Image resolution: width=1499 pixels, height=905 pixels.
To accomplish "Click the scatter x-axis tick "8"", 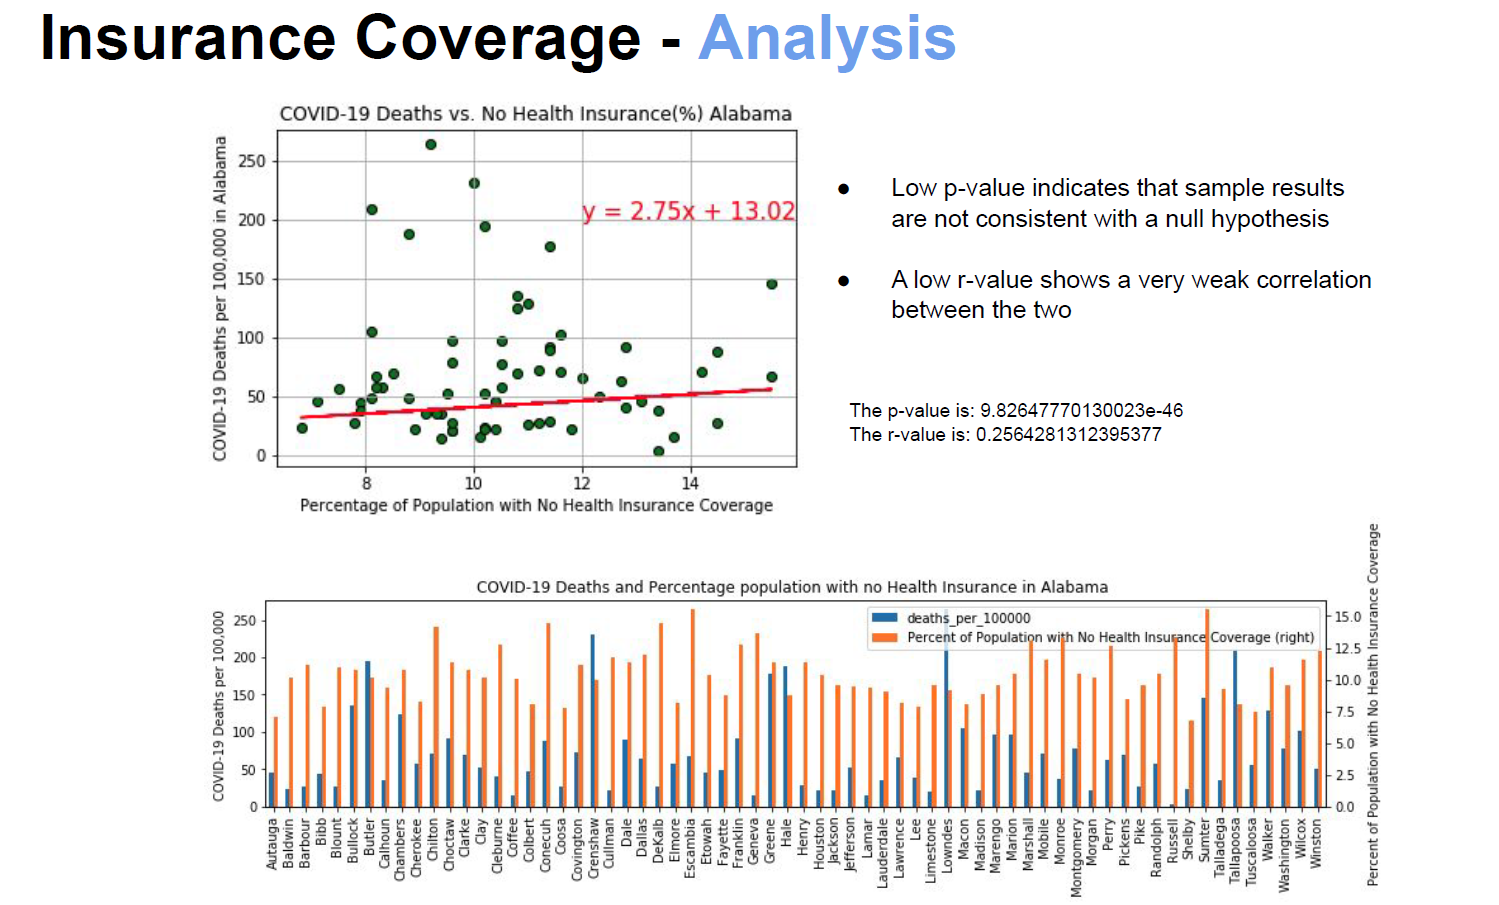I will pos(366,483).
